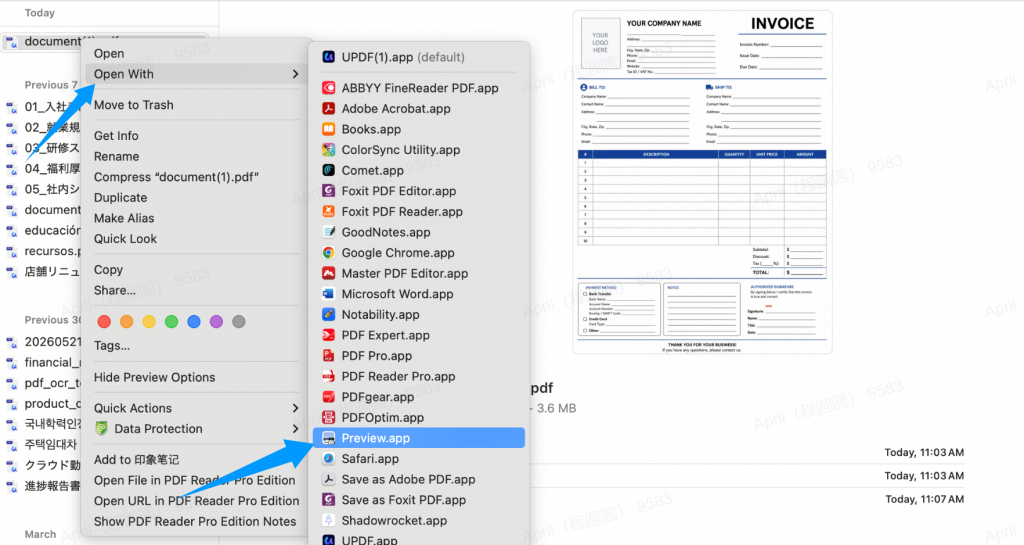The image size is (1024, 545).
Task: Expand the Quick Actions submenu arrow
Action: [295, 408]
